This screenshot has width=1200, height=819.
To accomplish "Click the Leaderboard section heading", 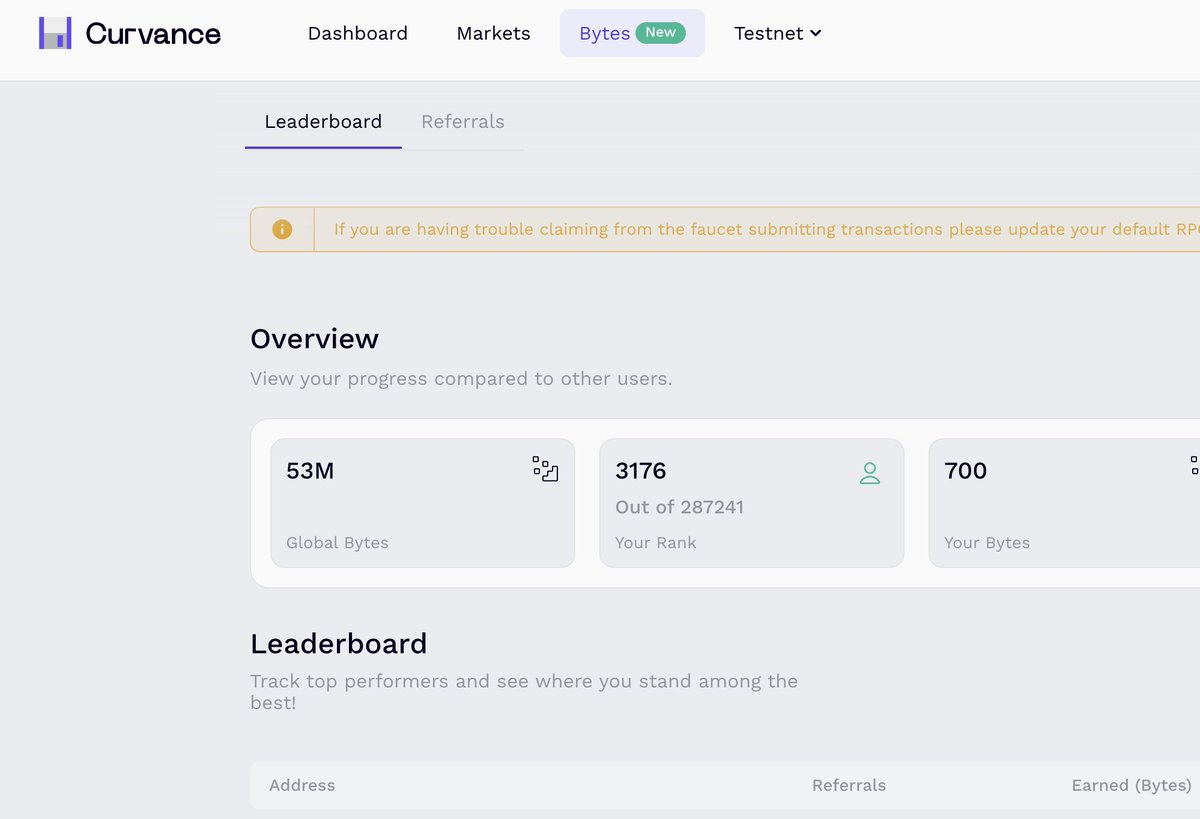I will coord(339,643).
